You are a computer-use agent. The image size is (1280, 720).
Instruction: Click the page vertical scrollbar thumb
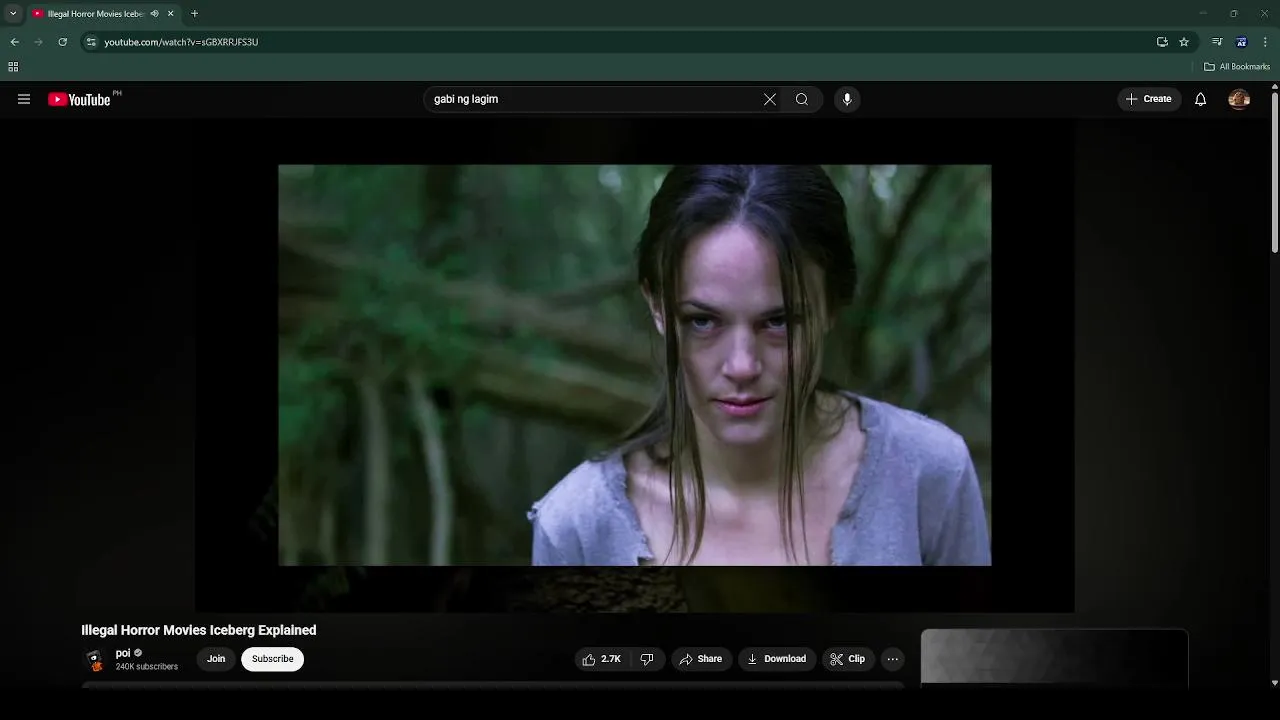click(1275, 172)
